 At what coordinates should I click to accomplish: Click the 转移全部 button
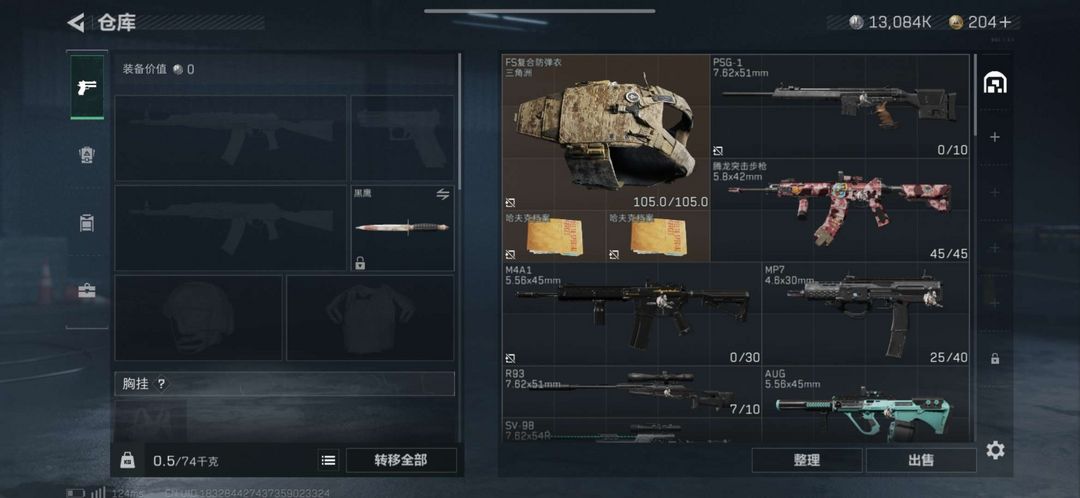[401, 460]
